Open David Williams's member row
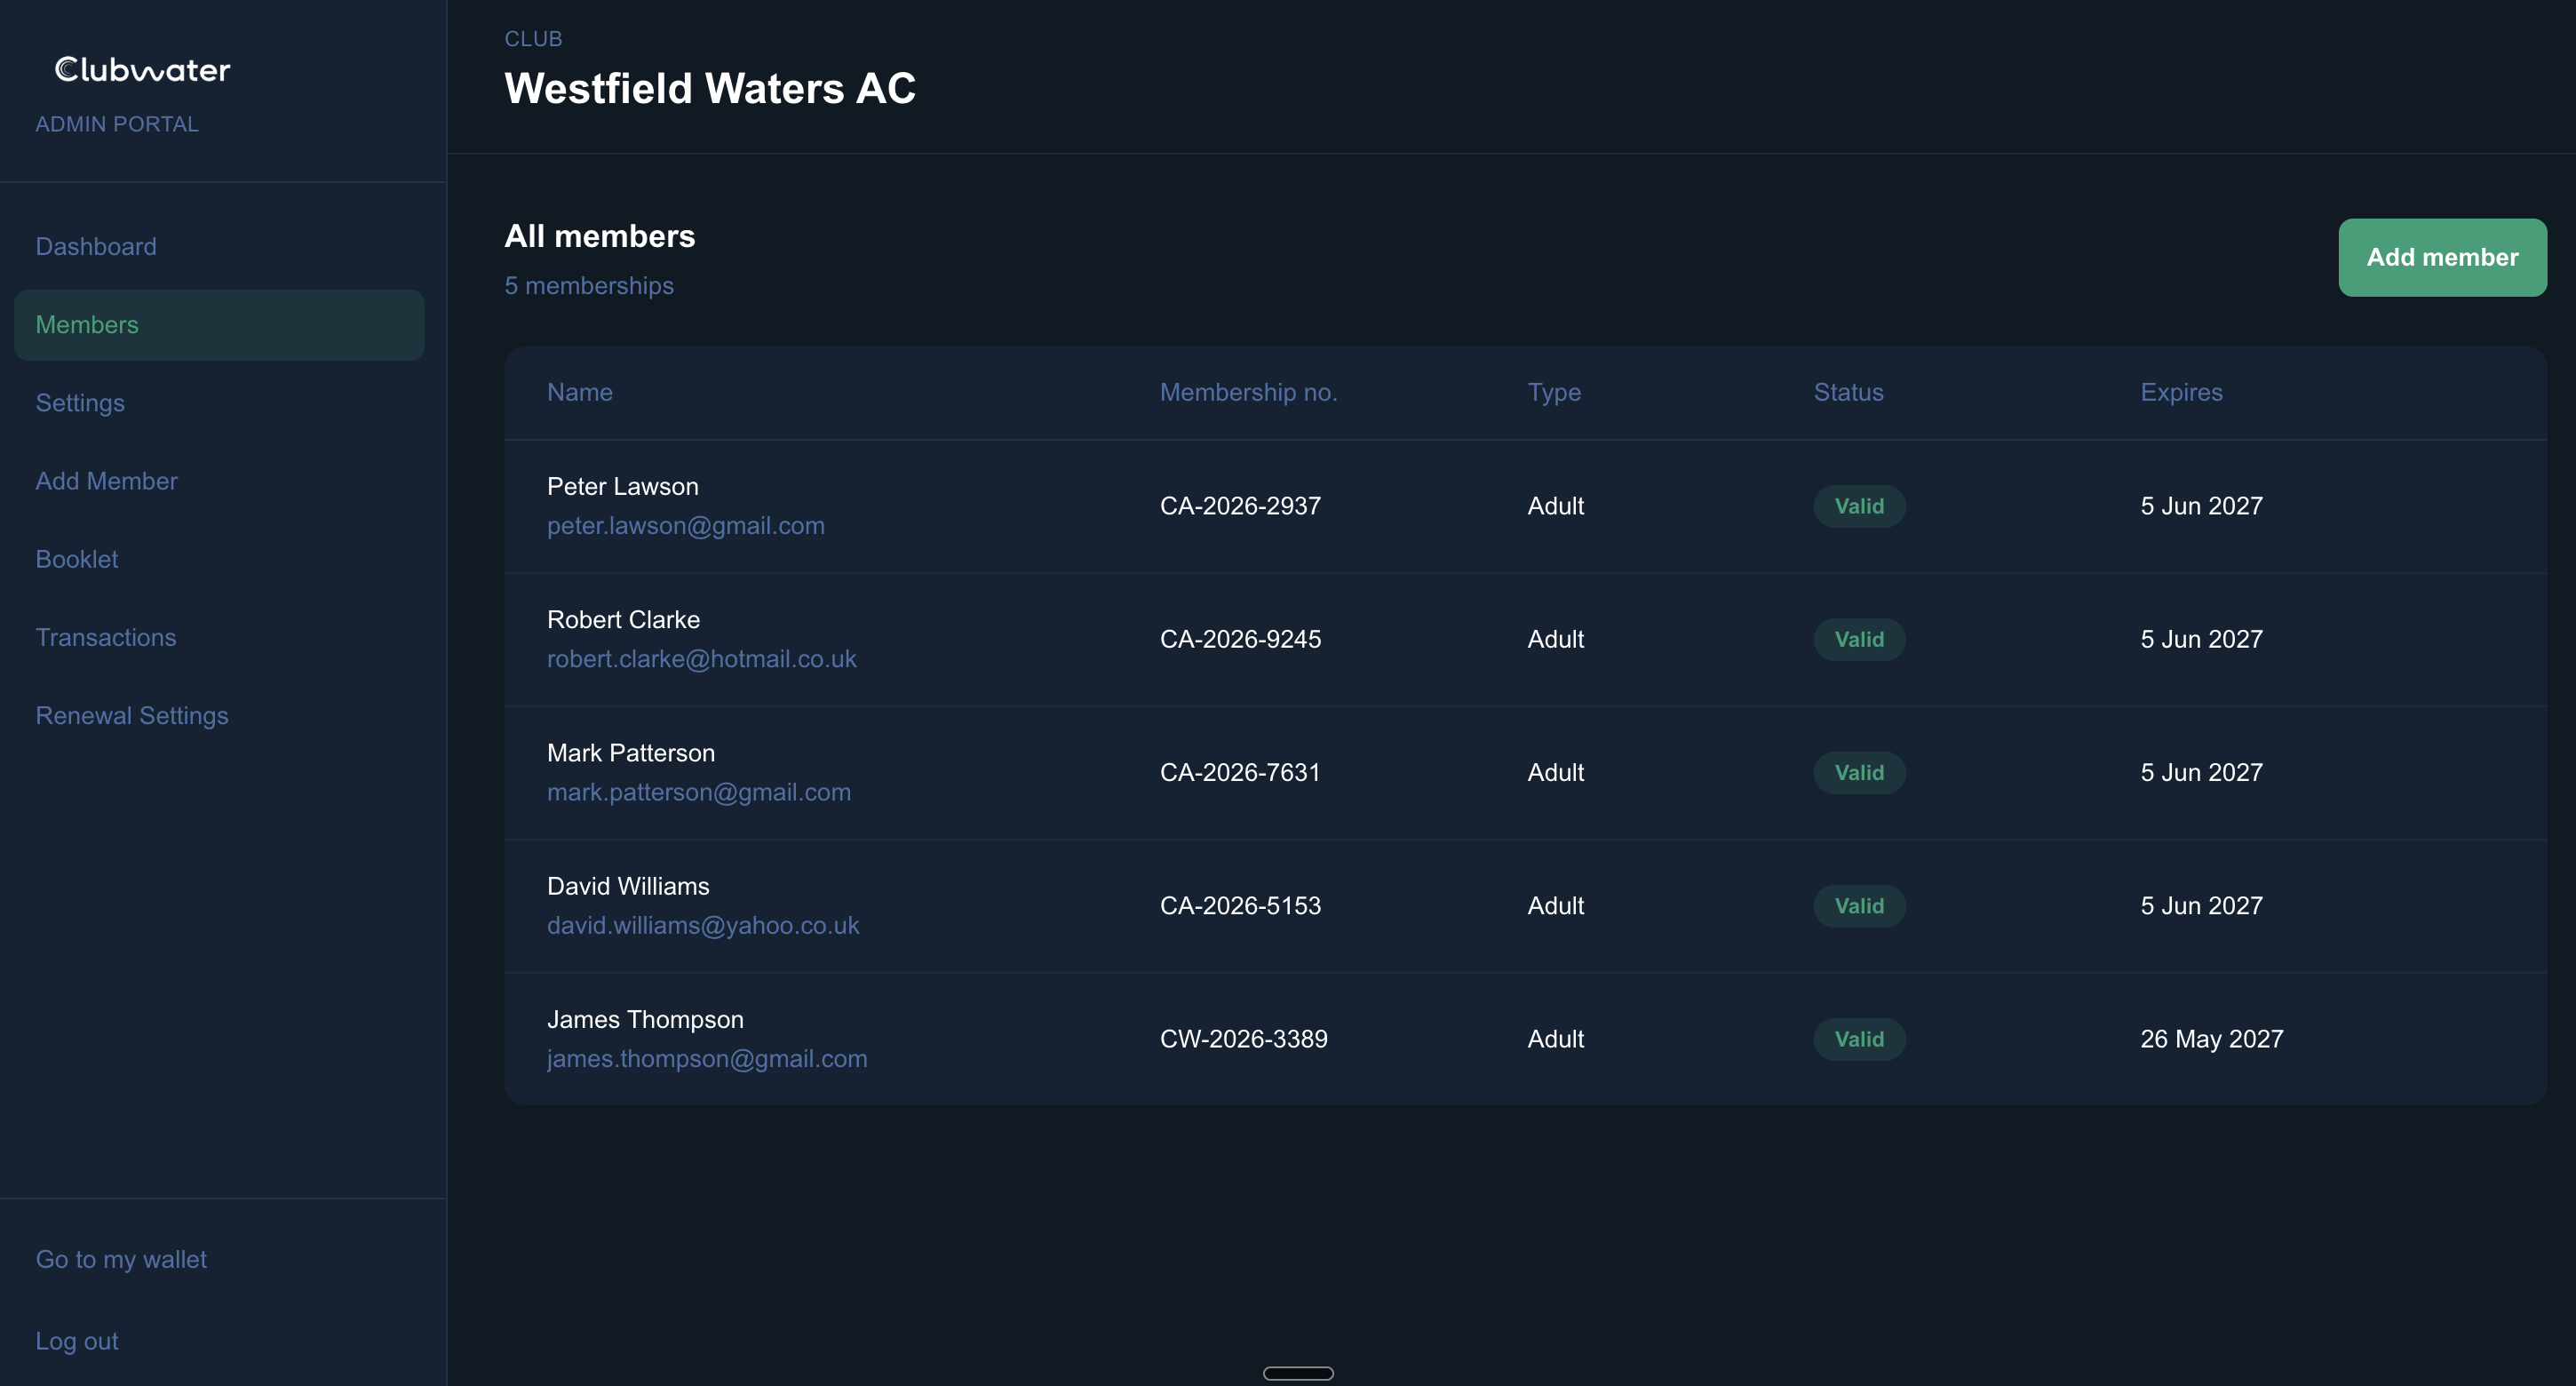Screen dimensions: 2576x1386 (x=1525, y=906)
